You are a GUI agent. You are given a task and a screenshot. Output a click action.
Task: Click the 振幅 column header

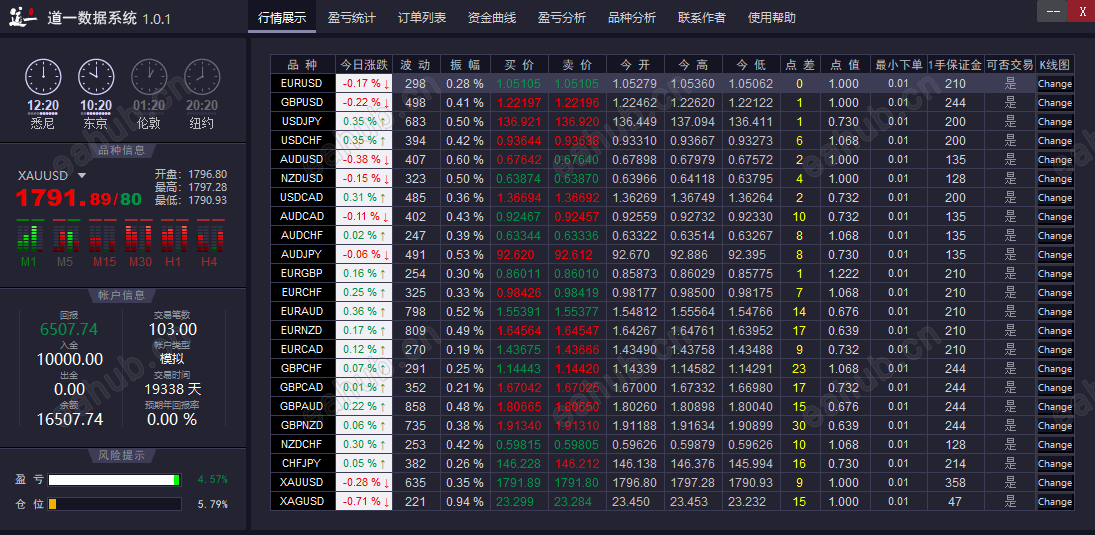point(465,64)
